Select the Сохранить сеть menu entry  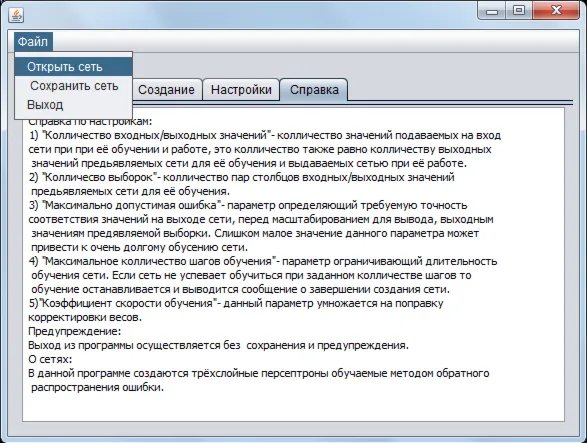point(73,86)
